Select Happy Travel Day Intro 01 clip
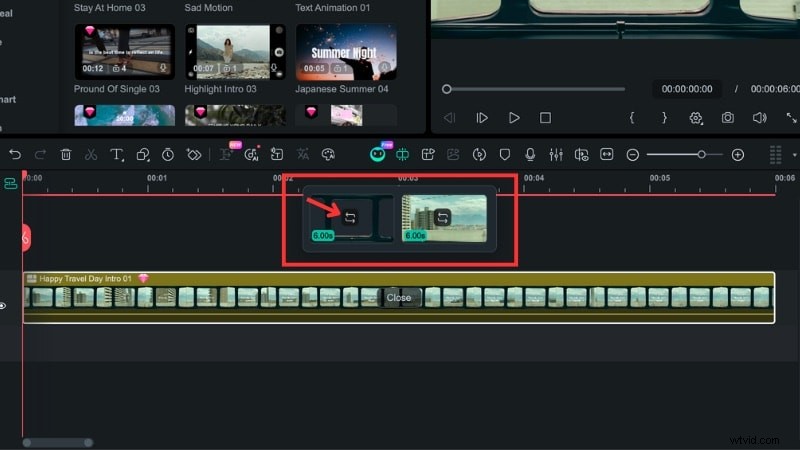Viewport: 800px width, 450px height. tap(398, 297)
